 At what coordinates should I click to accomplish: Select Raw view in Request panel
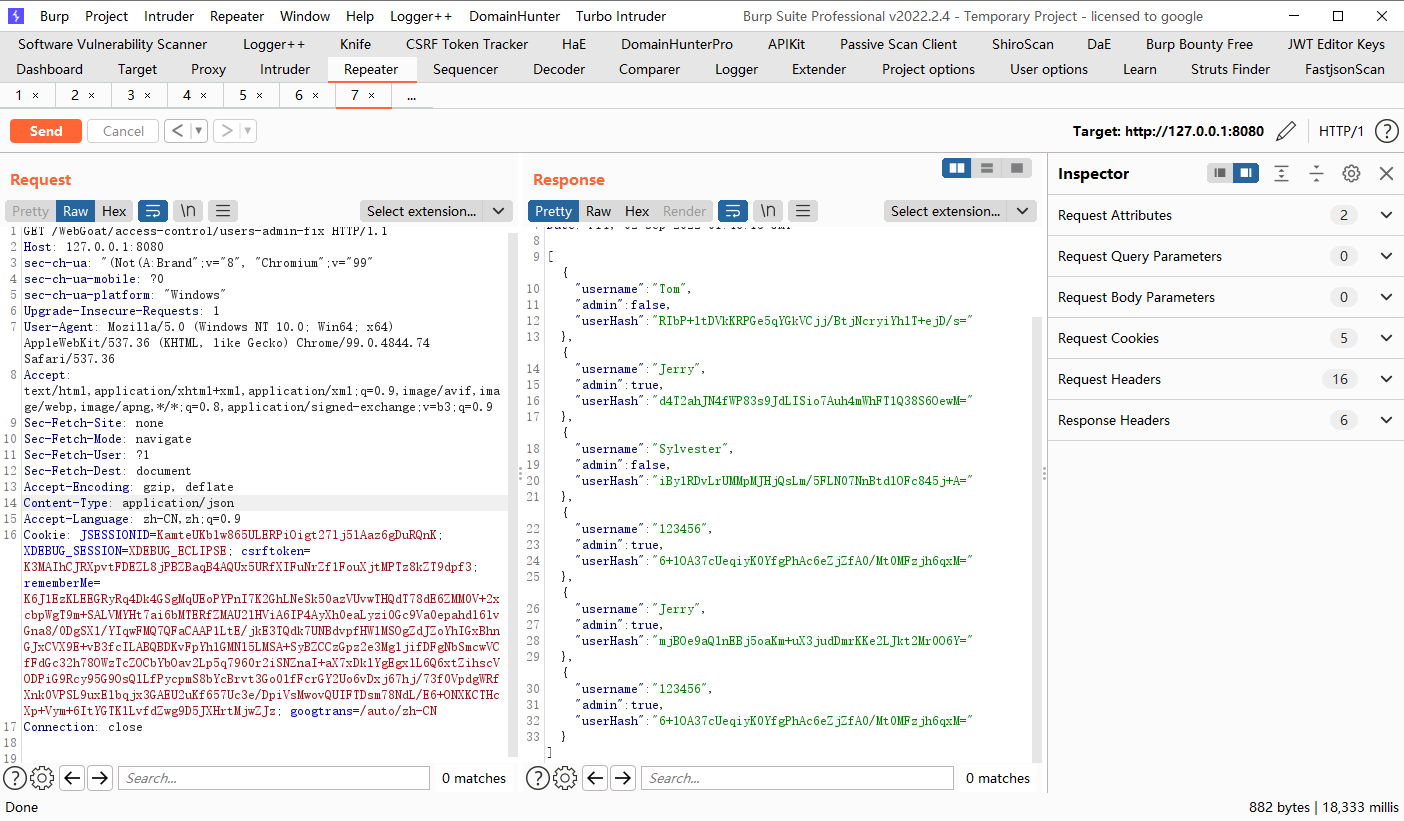point(76,211)
